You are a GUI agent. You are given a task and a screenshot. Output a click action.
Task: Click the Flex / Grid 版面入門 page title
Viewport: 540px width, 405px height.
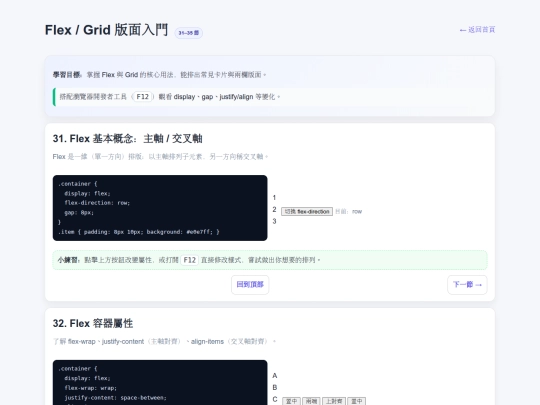(x=106, y=30)
